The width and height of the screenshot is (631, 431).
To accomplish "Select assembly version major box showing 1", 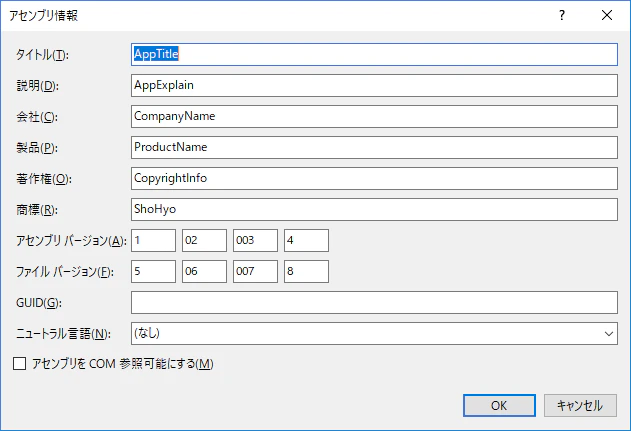I will (x=153, y=240).
